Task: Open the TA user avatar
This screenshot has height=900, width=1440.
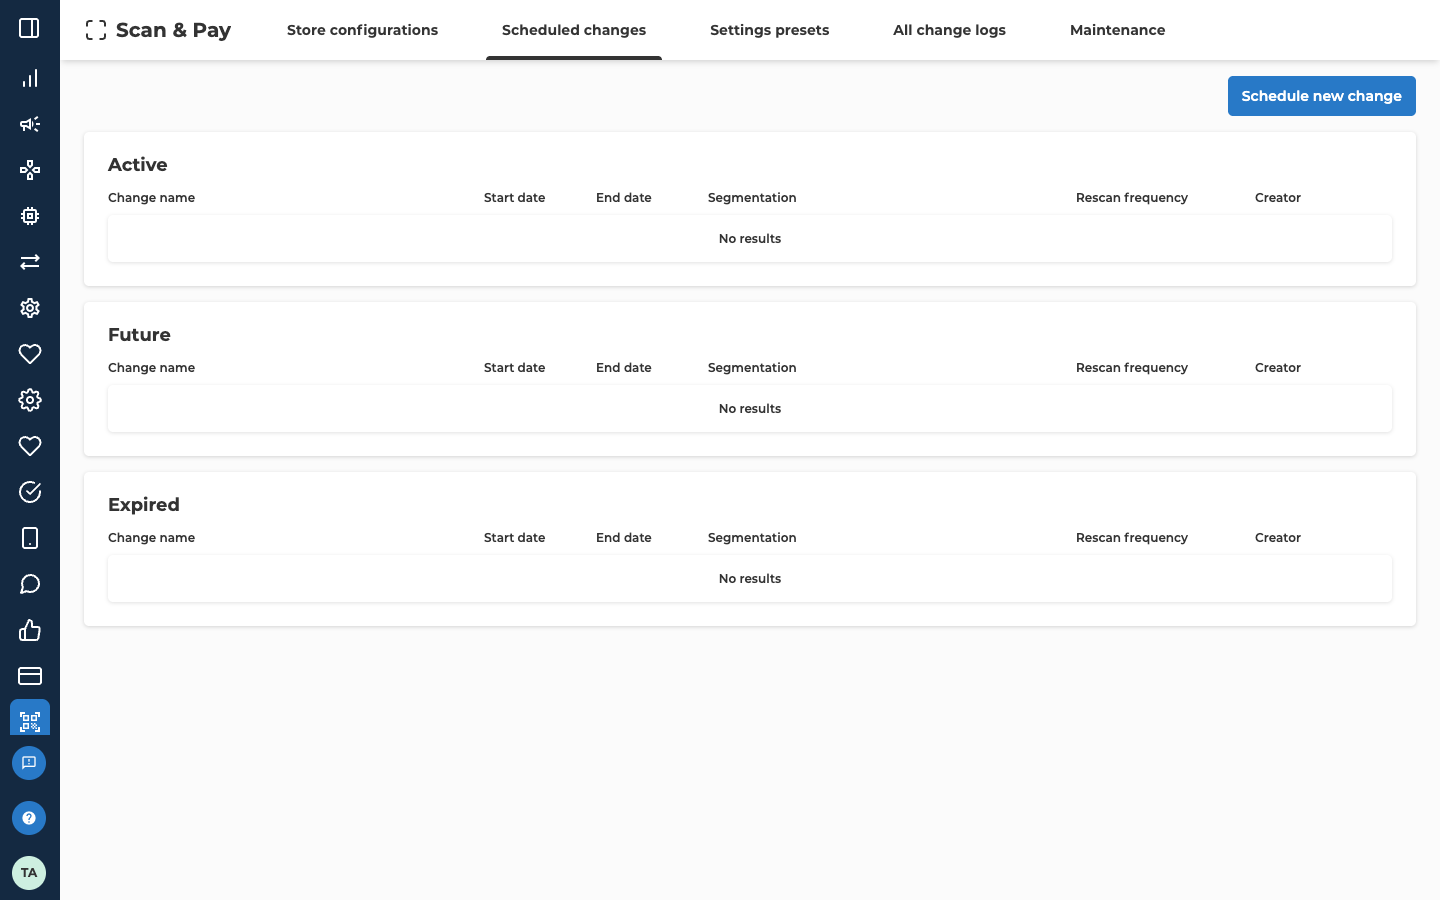Action: (29, 873)
